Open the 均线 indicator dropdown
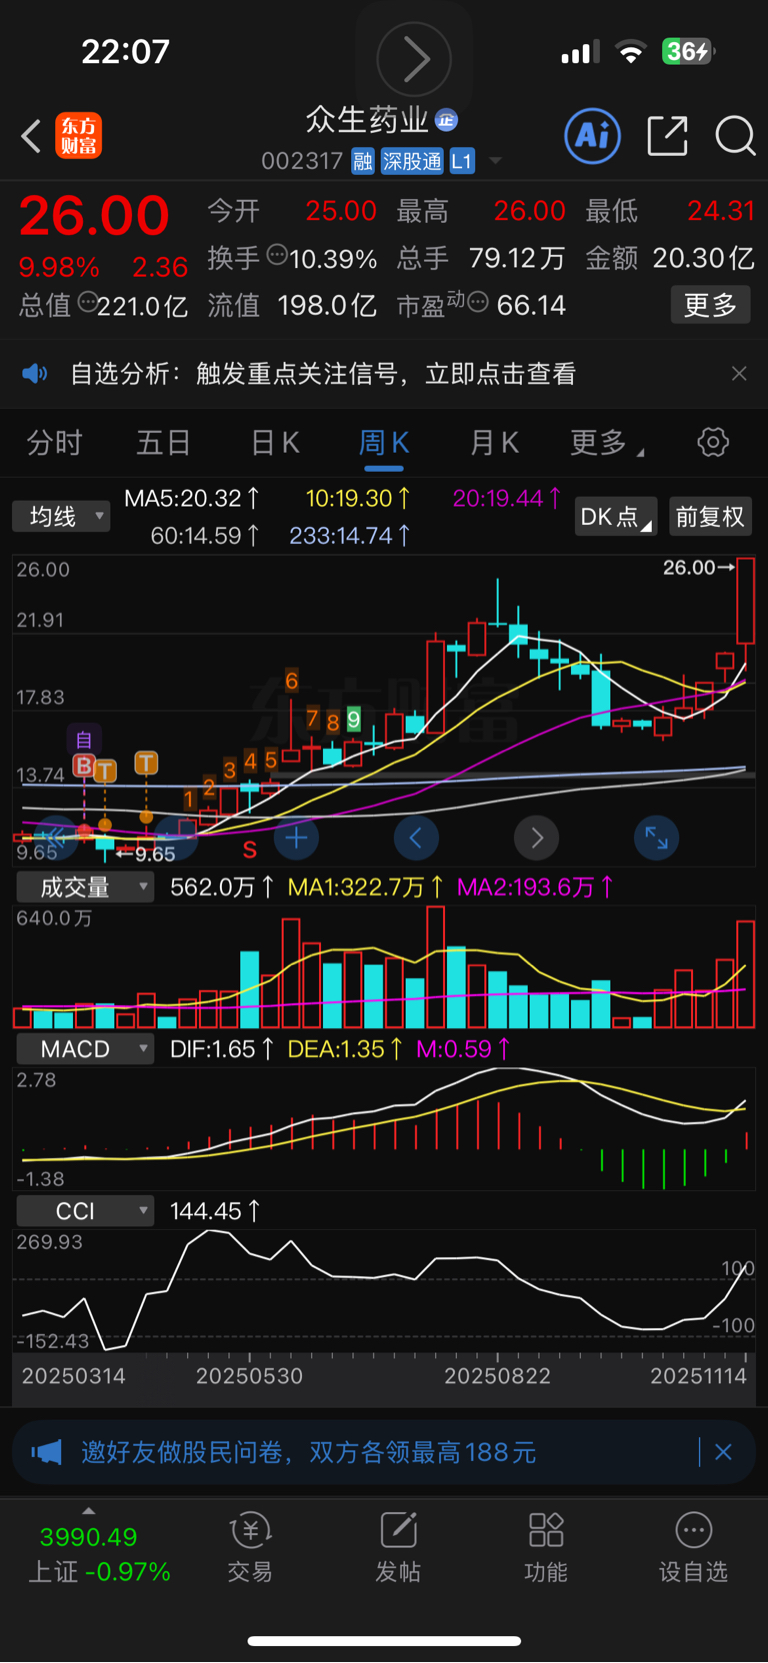 (61, 516)
